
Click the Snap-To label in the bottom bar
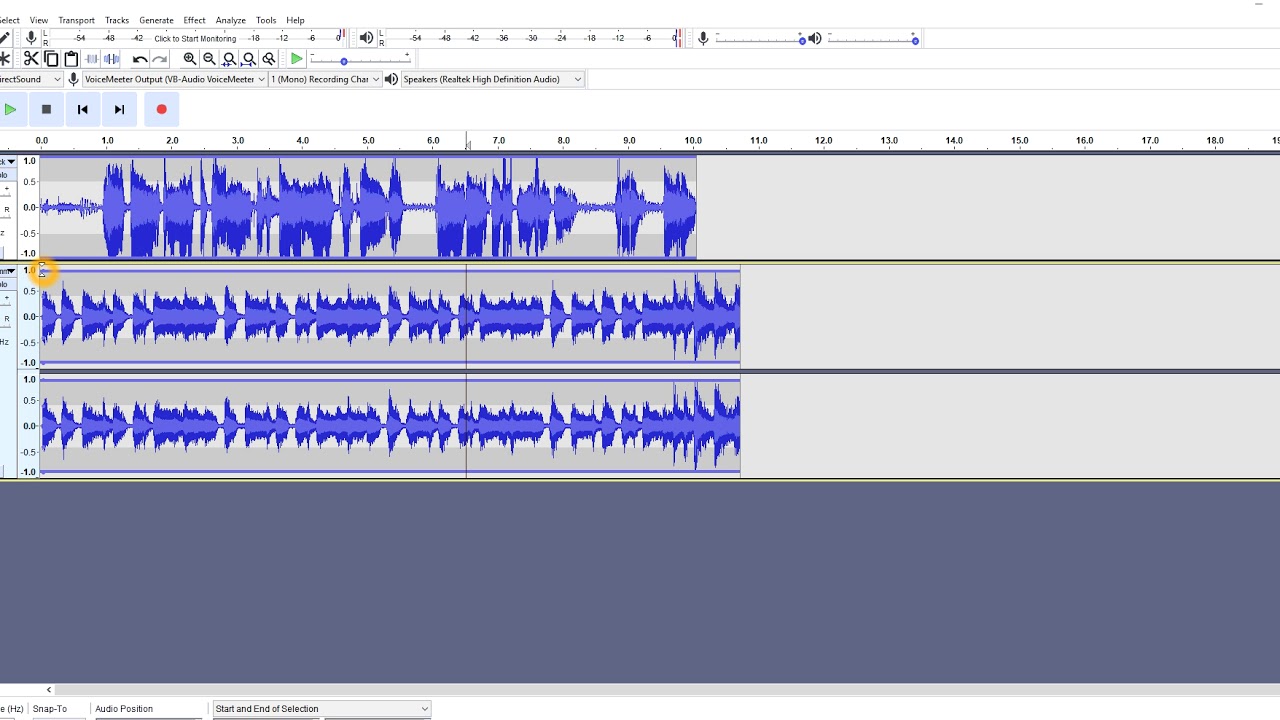(50, 709)
